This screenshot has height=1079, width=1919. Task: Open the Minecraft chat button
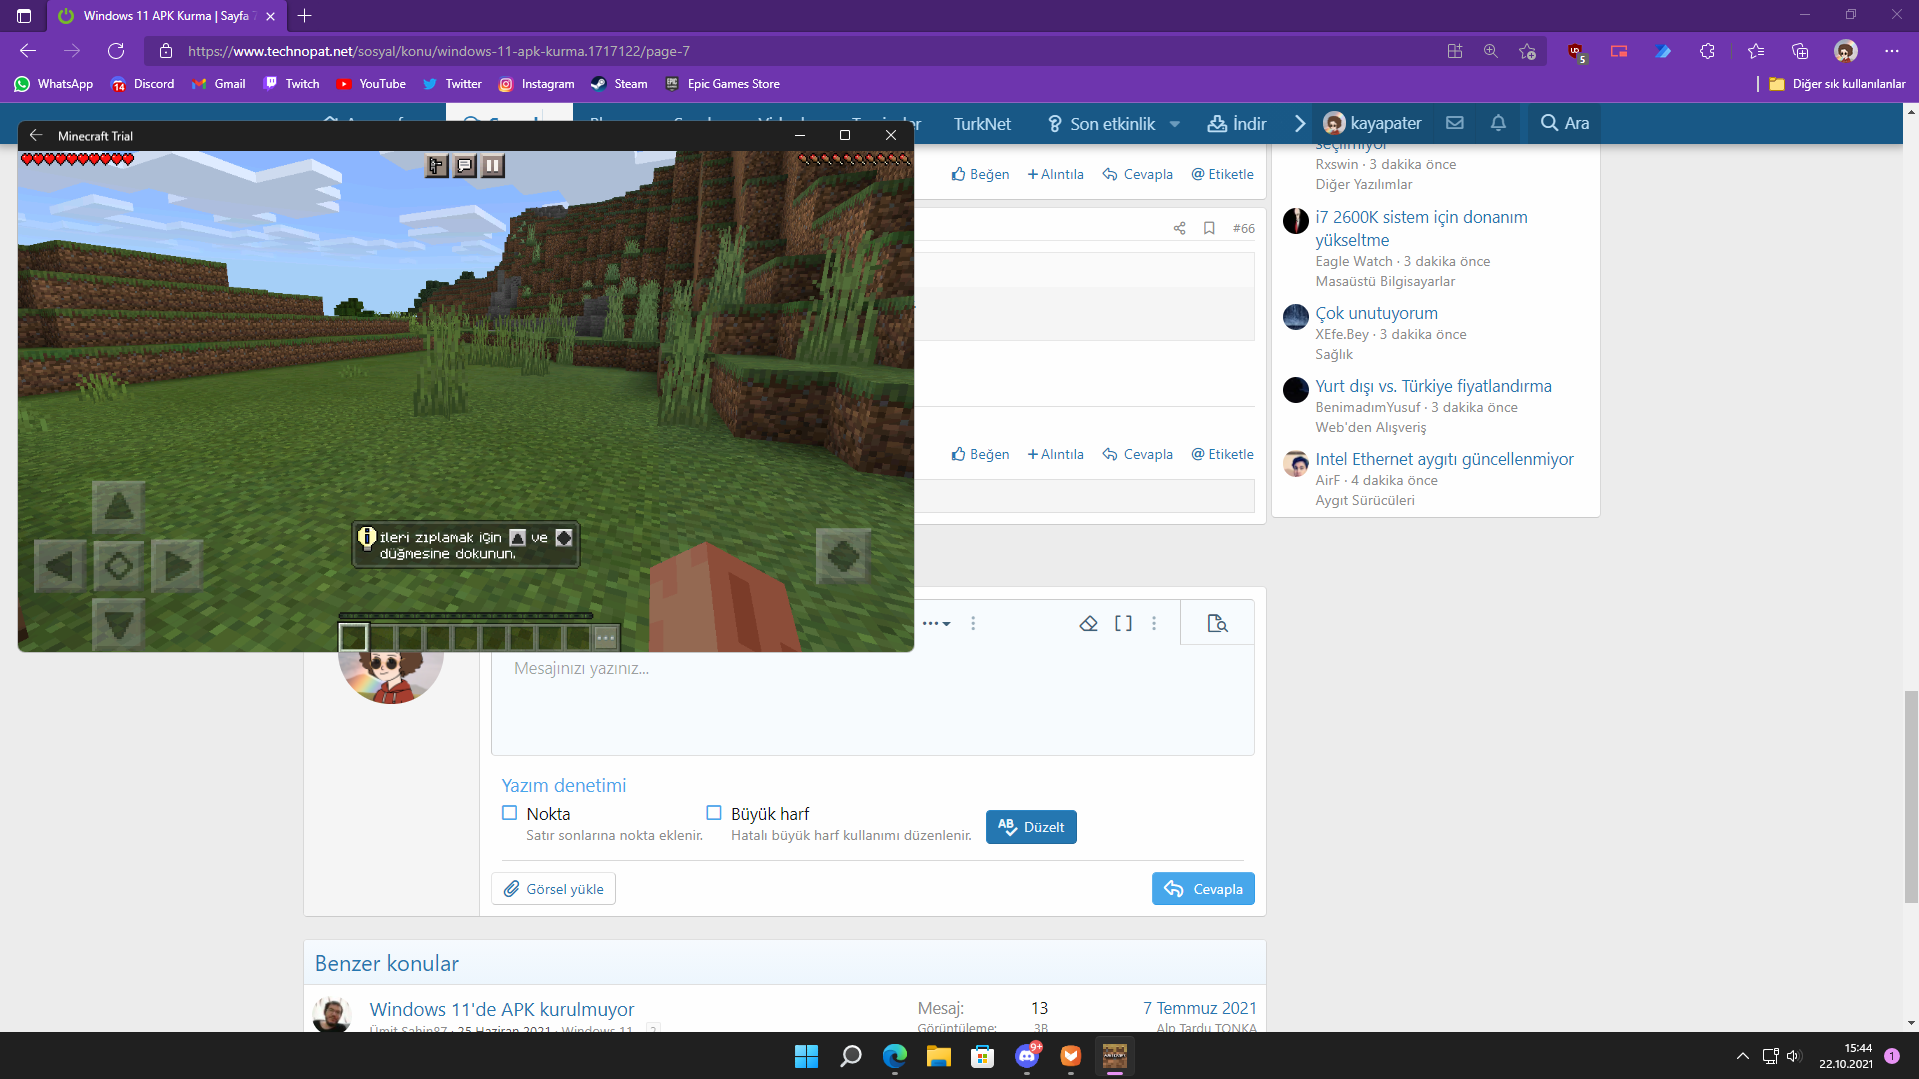point(465,166)
